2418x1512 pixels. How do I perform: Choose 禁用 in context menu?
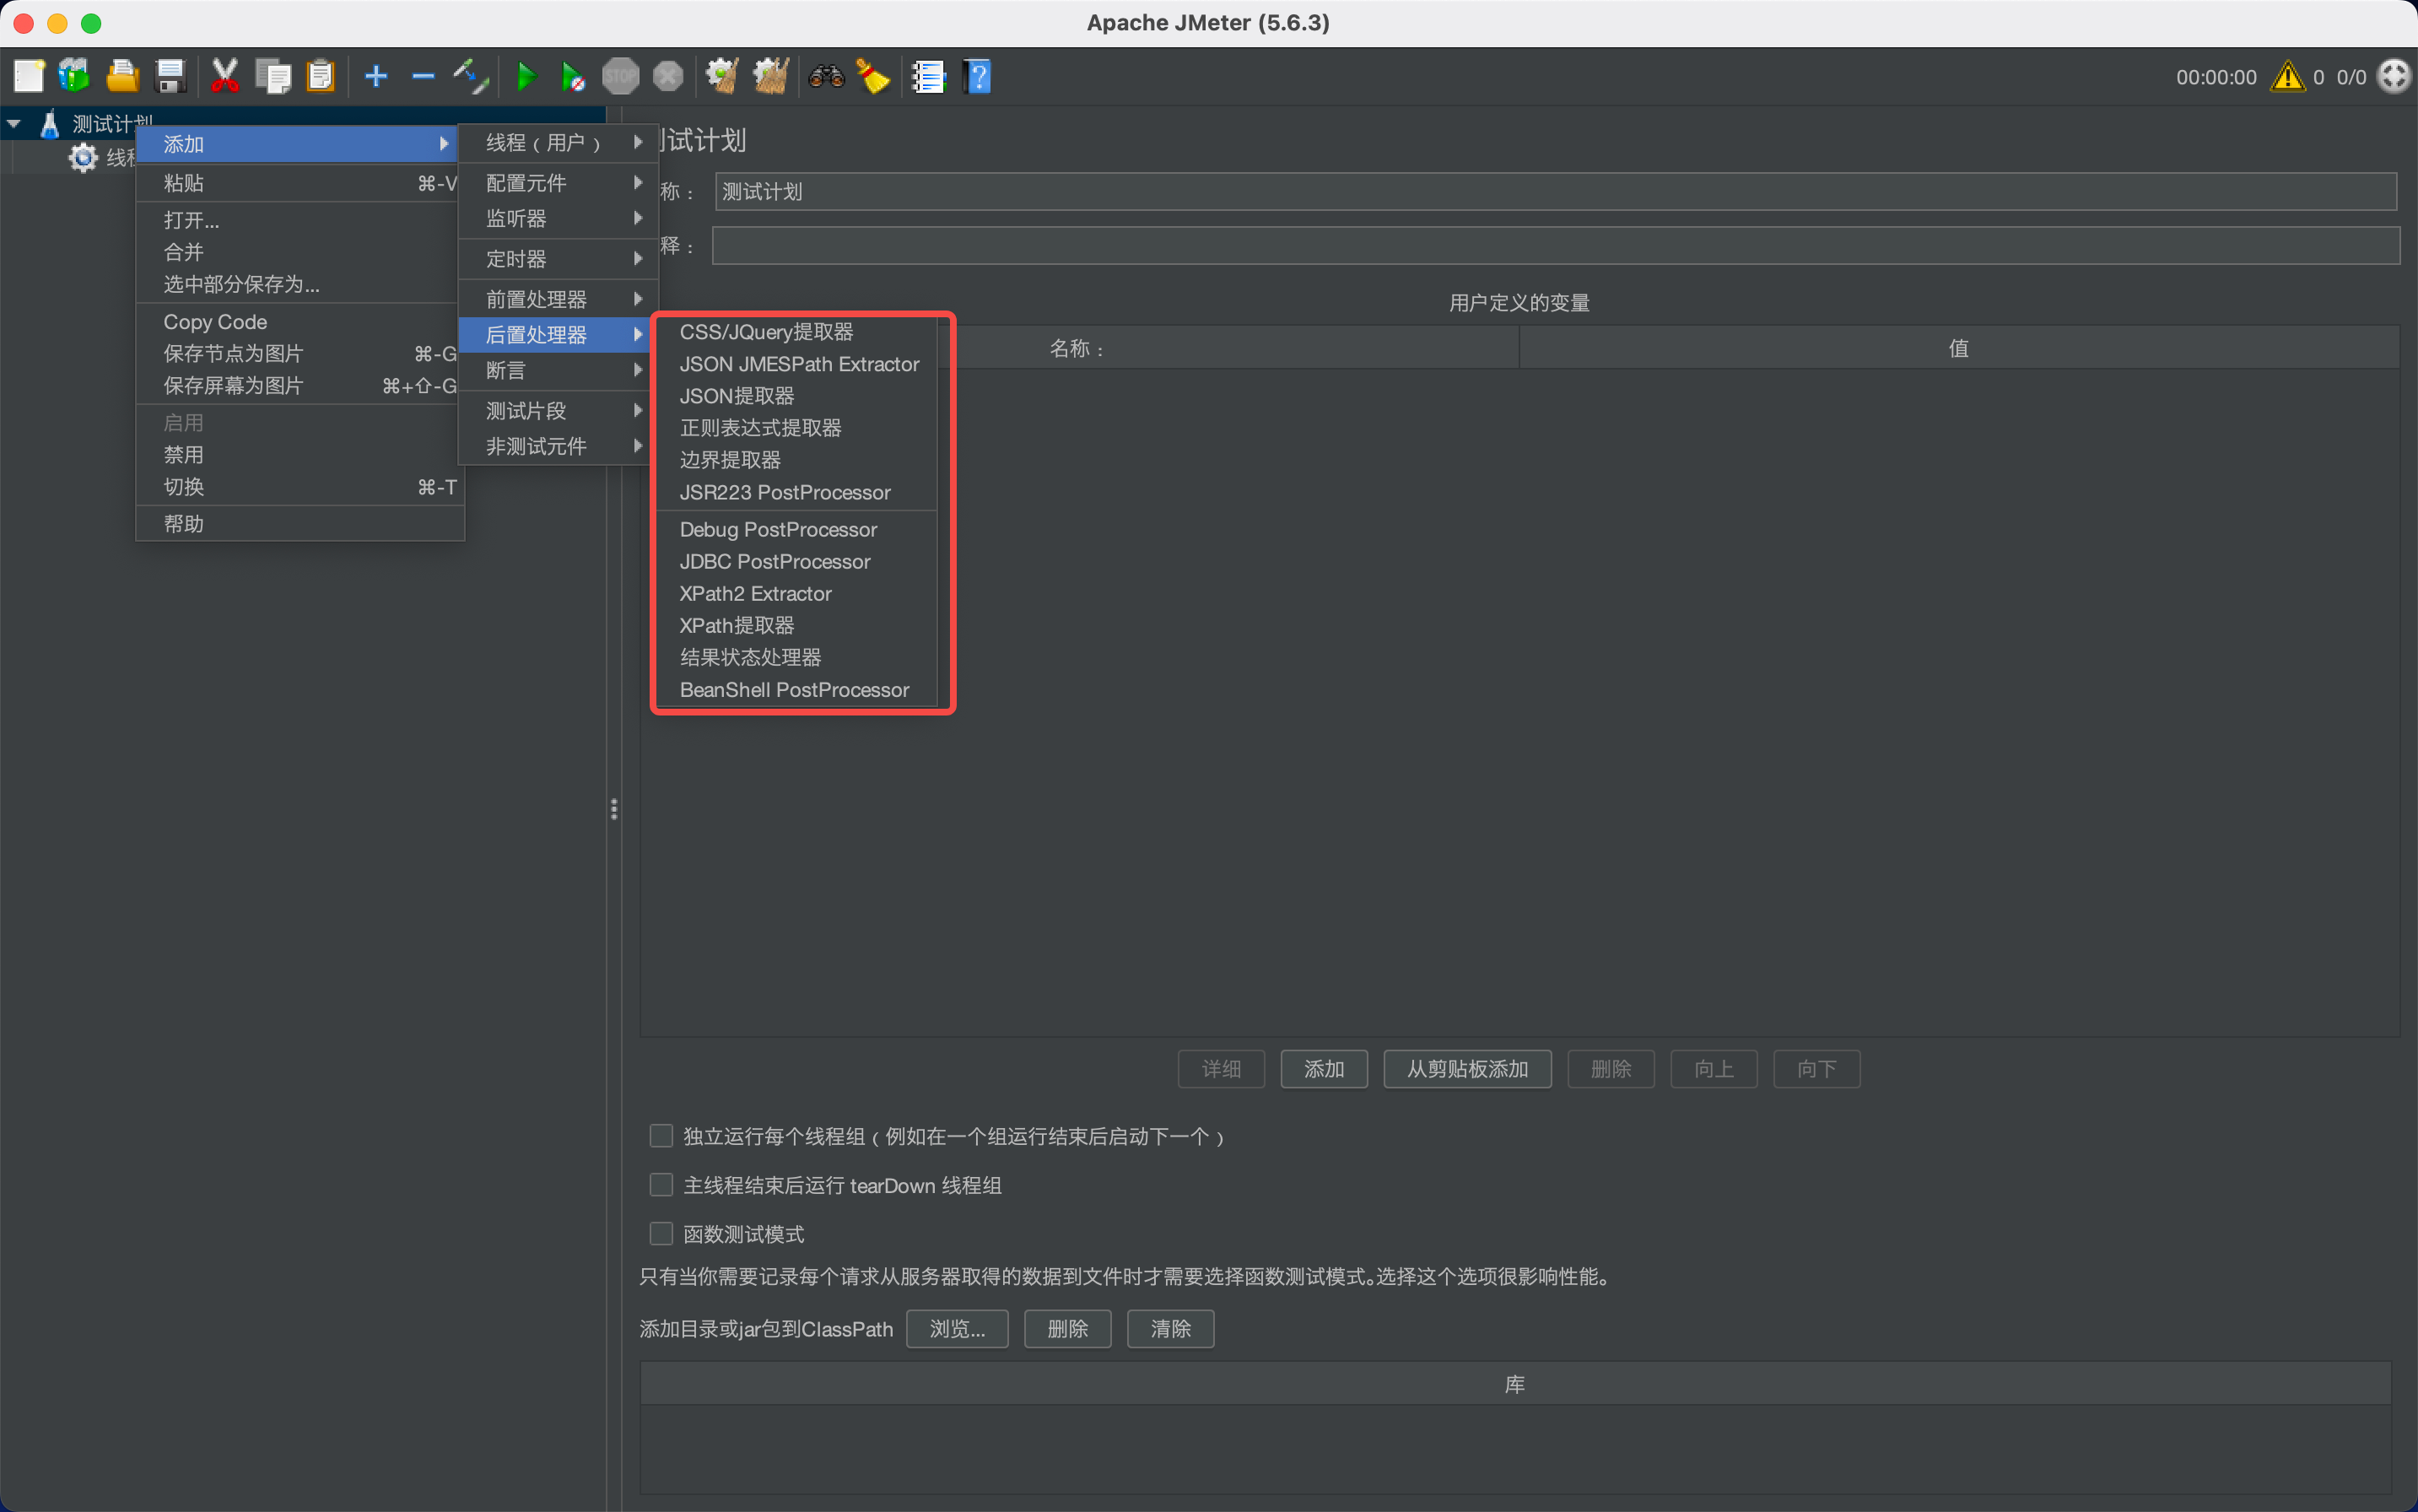click(x=300, y=455)
